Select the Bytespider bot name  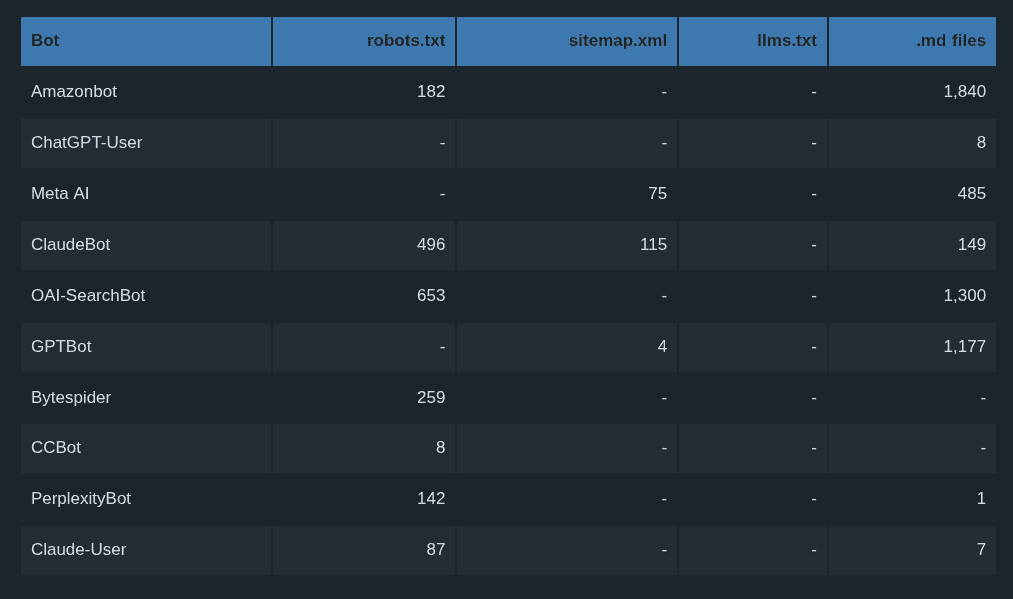71,398
